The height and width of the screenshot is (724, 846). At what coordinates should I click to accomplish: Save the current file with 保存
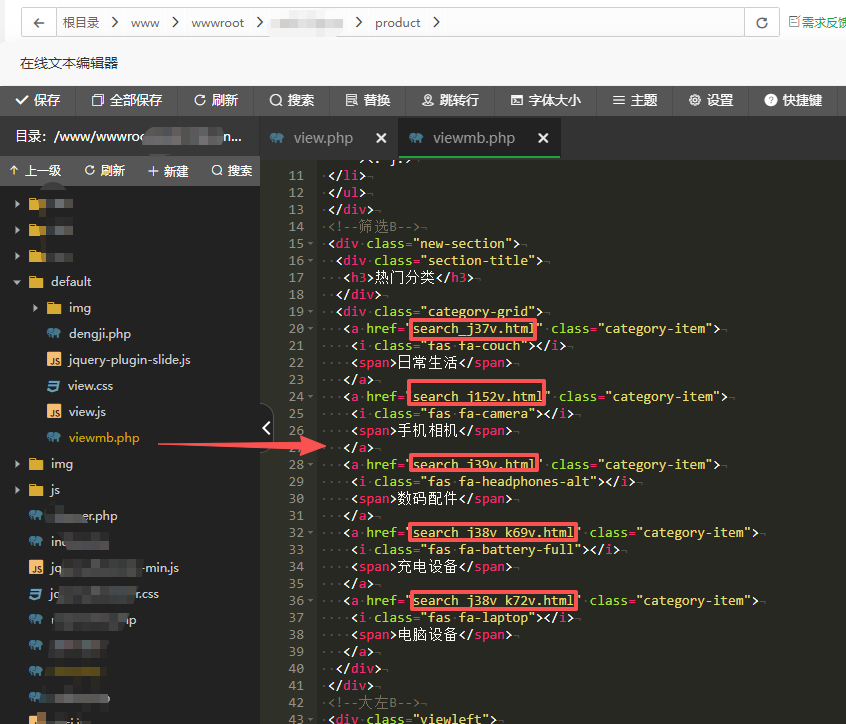click(38, 100)
